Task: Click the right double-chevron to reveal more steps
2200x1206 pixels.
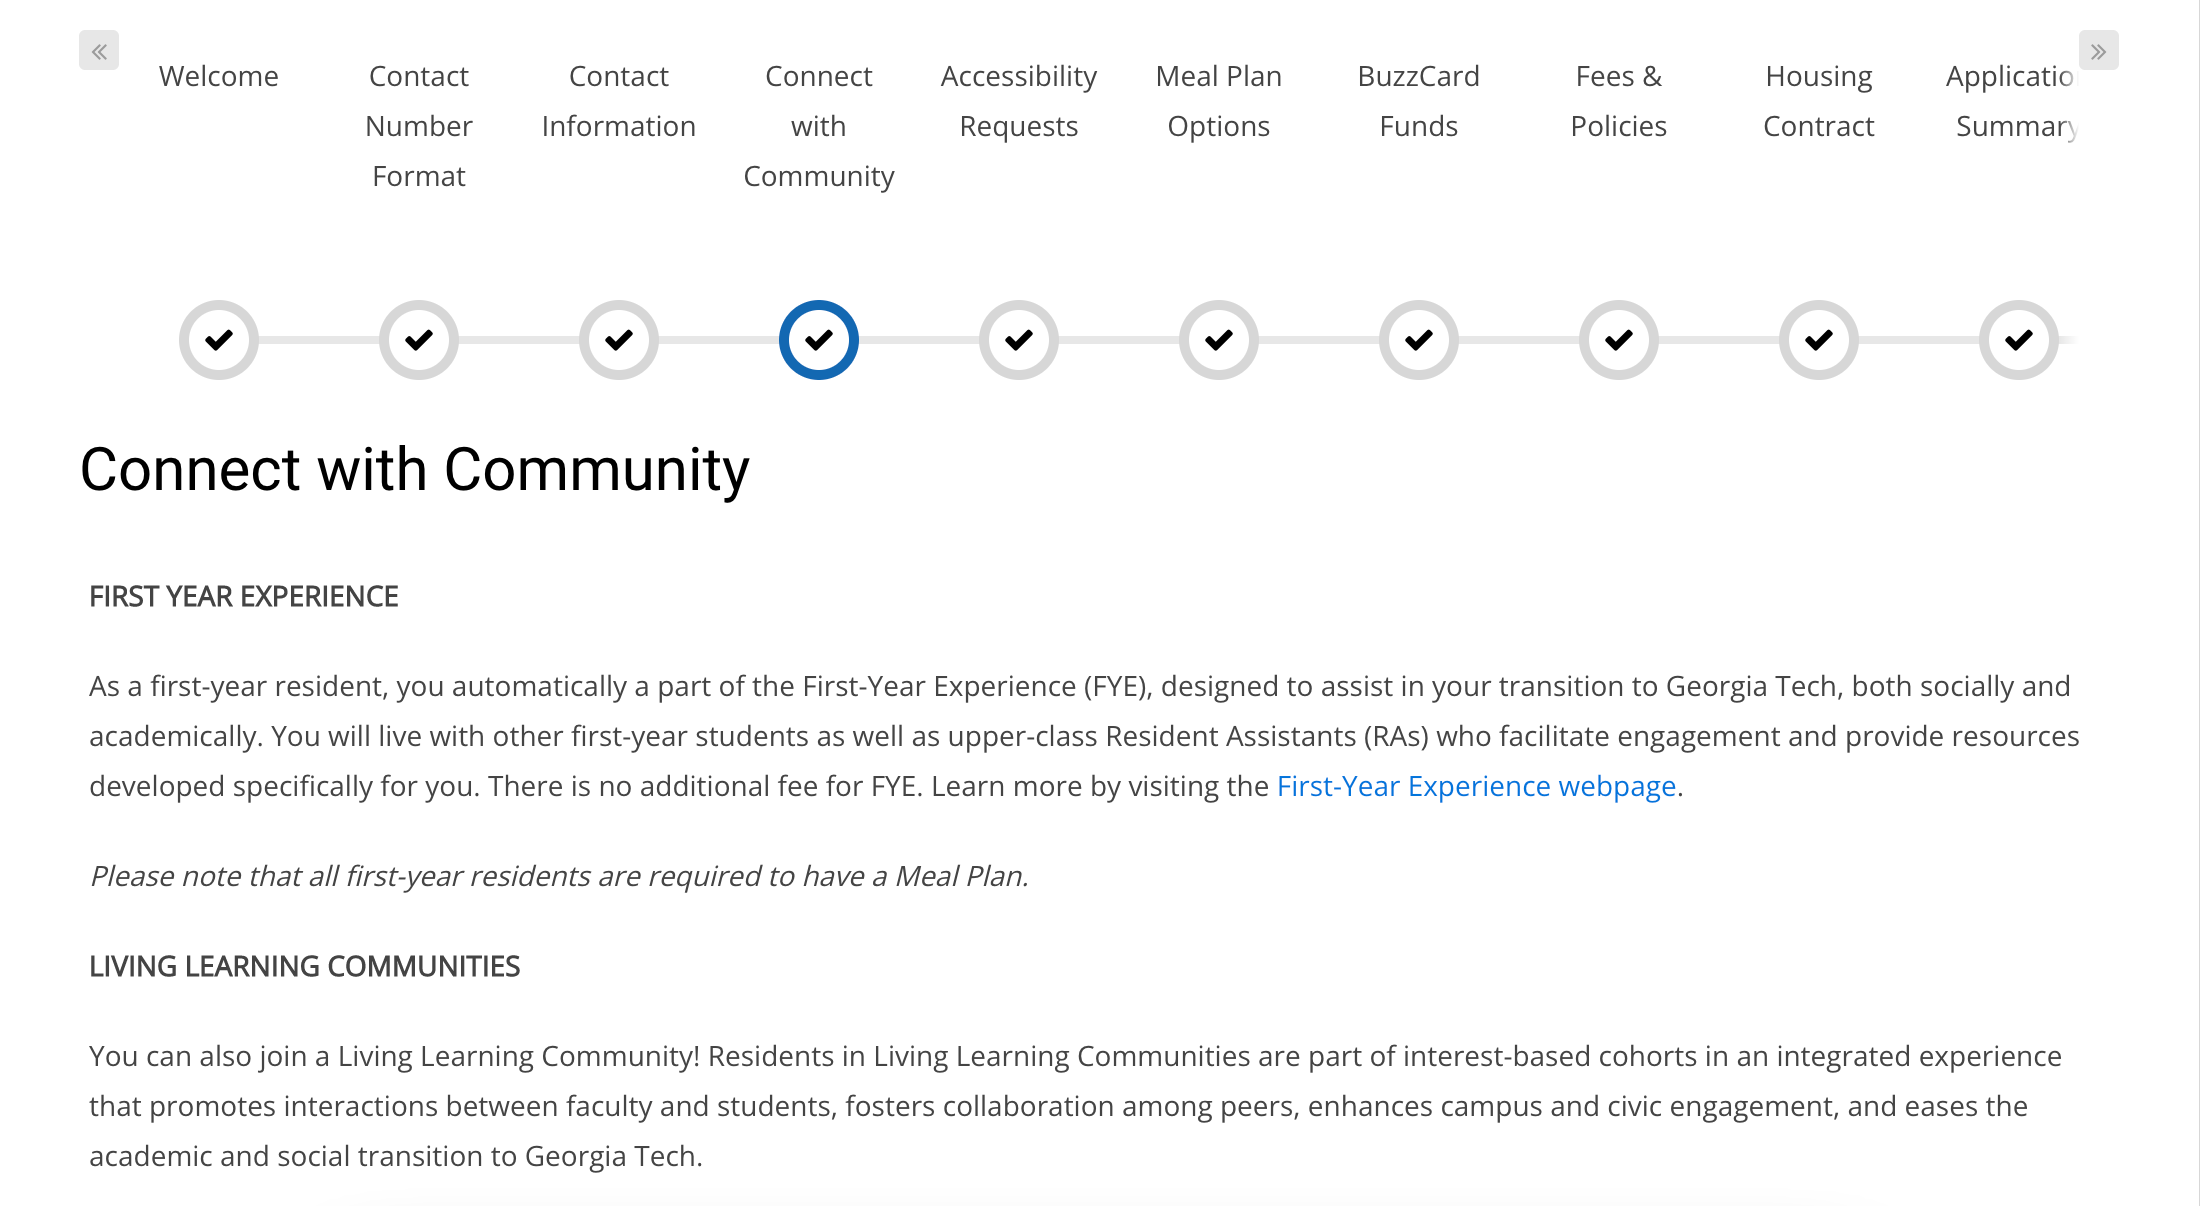Action: (x=2098, y=50)
